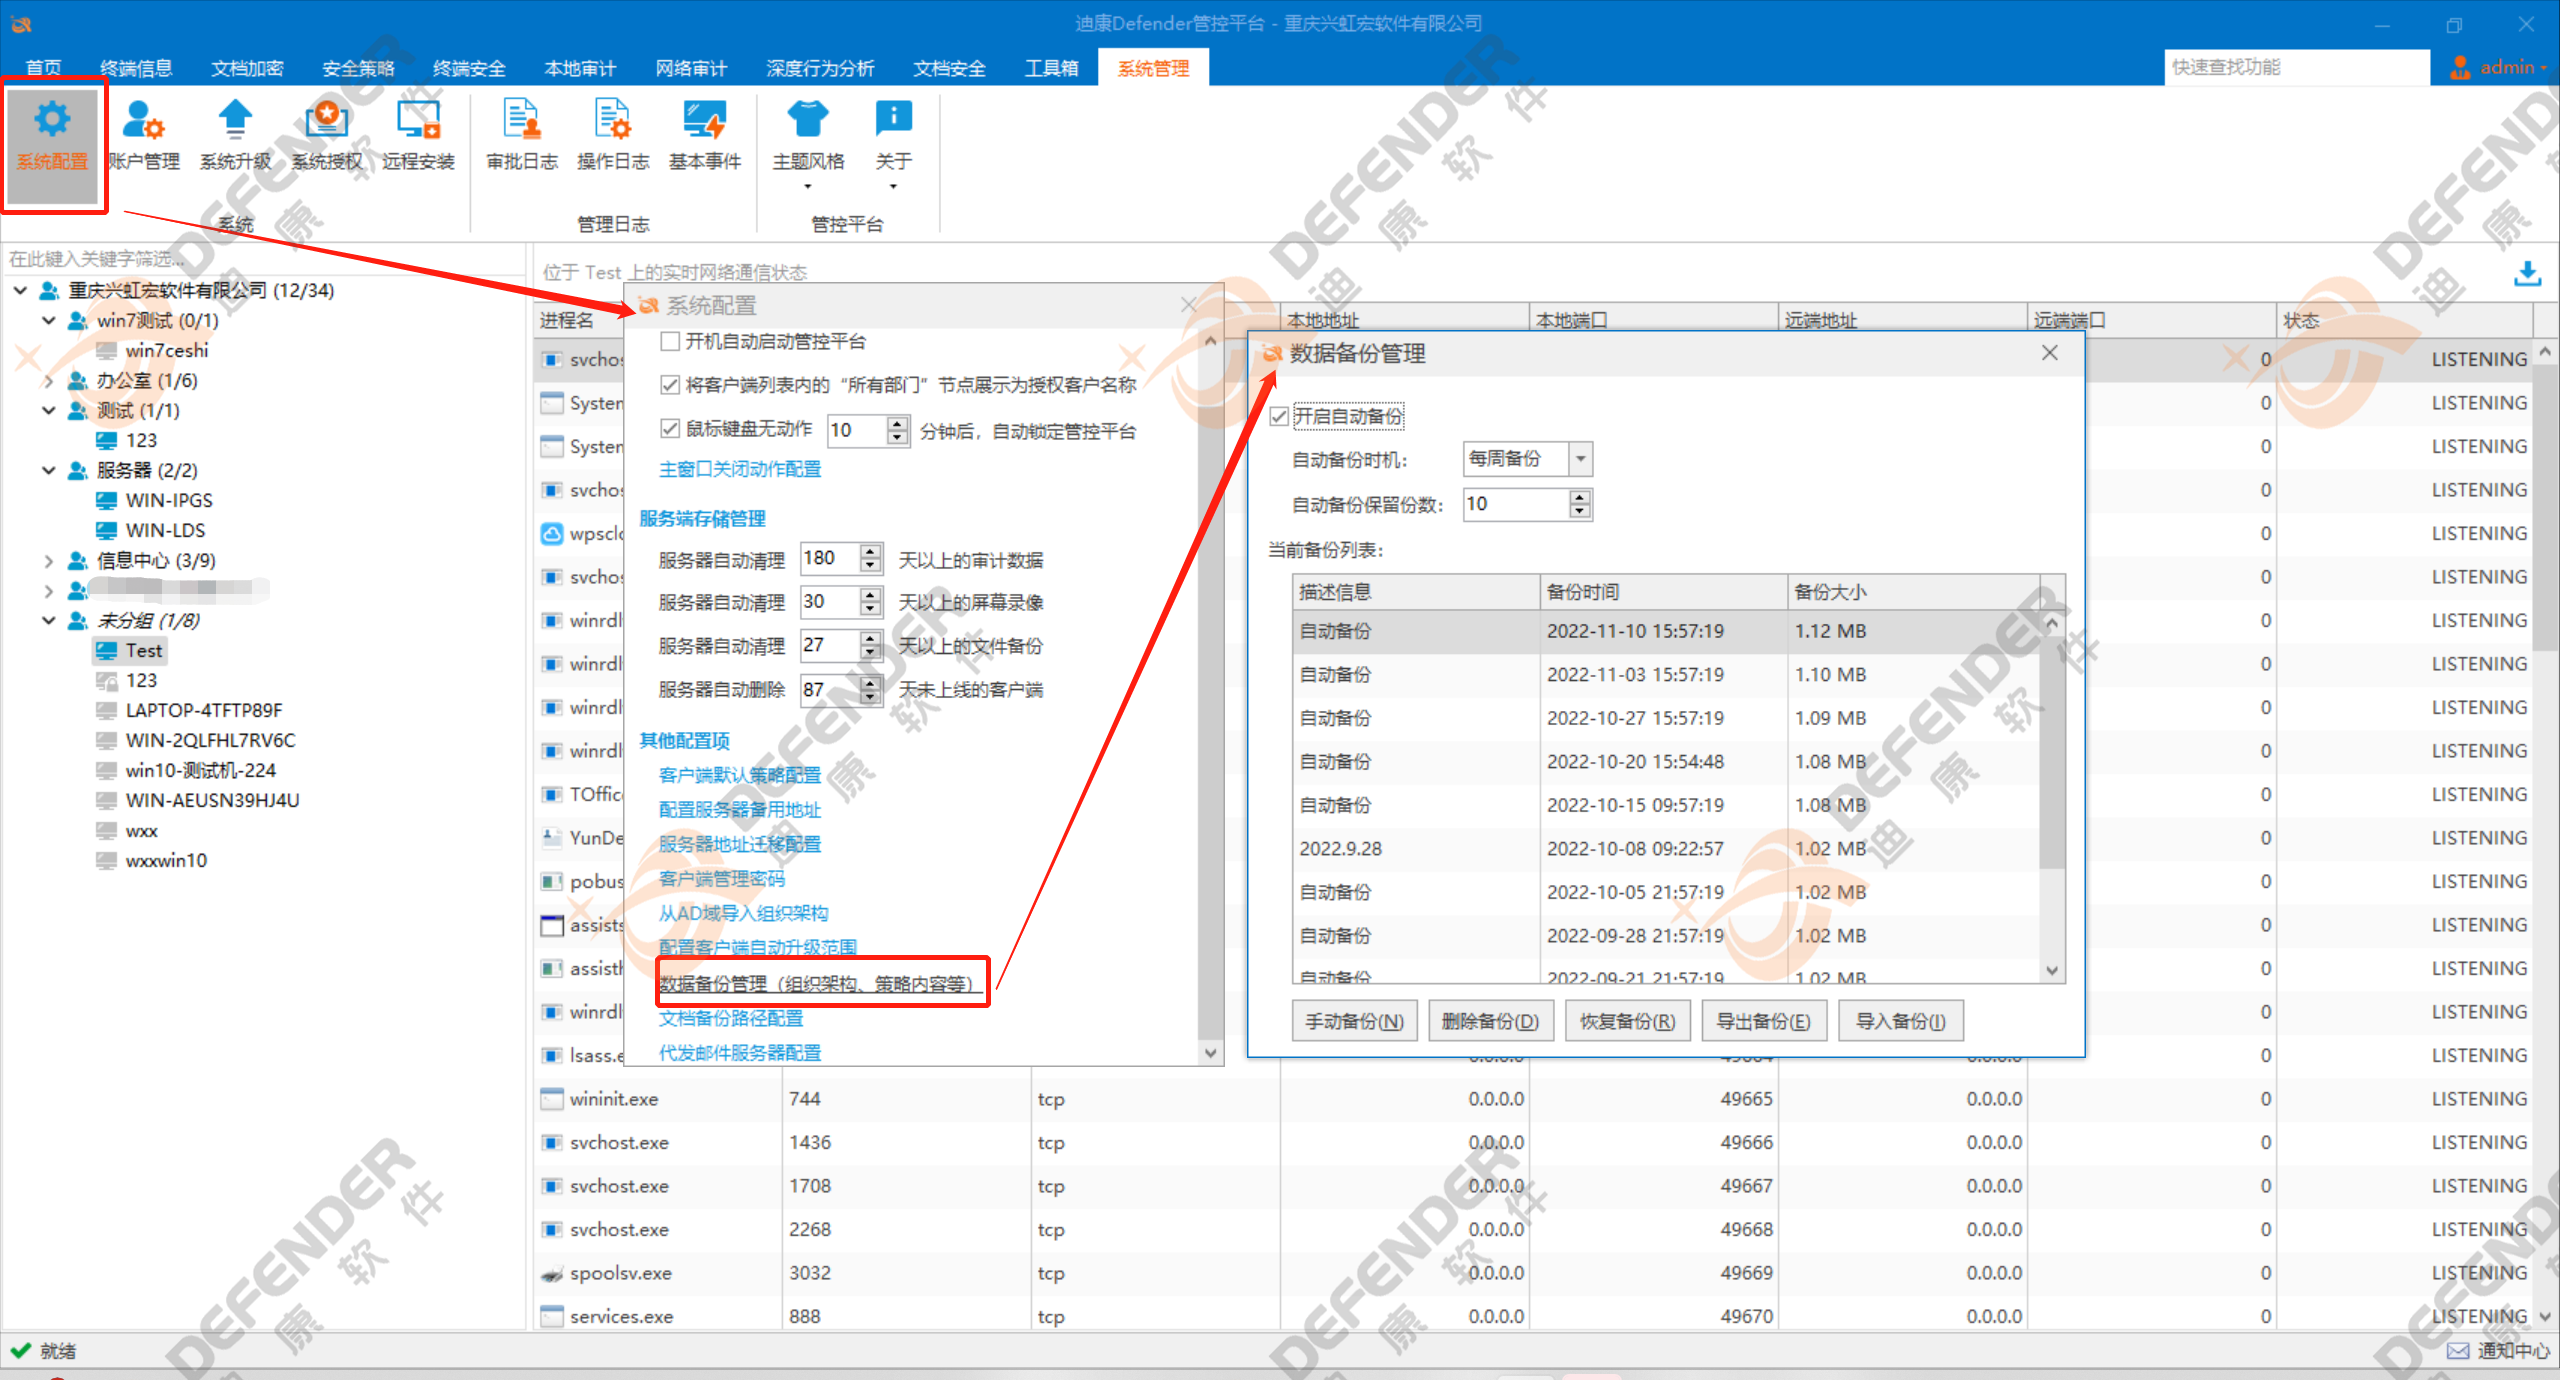The image size is (2560, 1380).
Task: Click services.exe process row icon
Action: coord(552,1316)
